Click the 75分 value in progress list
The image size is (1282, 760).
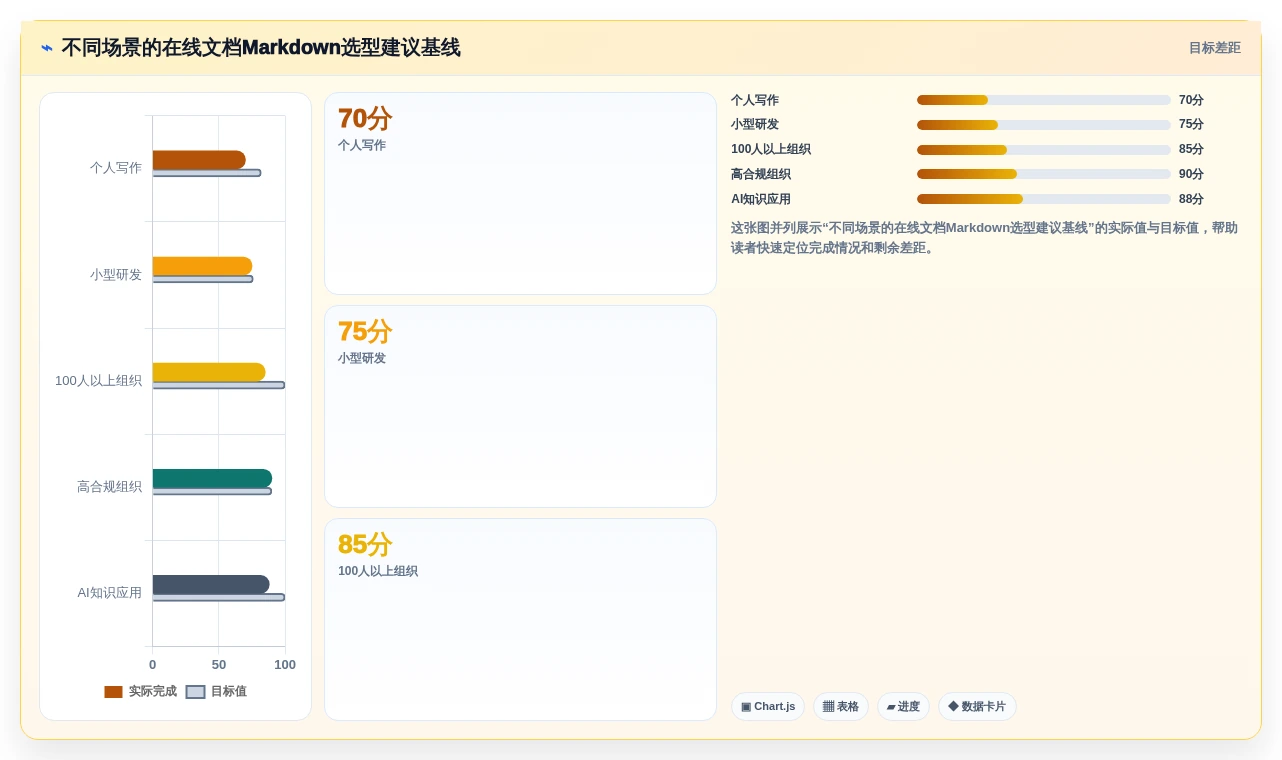coord(1191,125)
